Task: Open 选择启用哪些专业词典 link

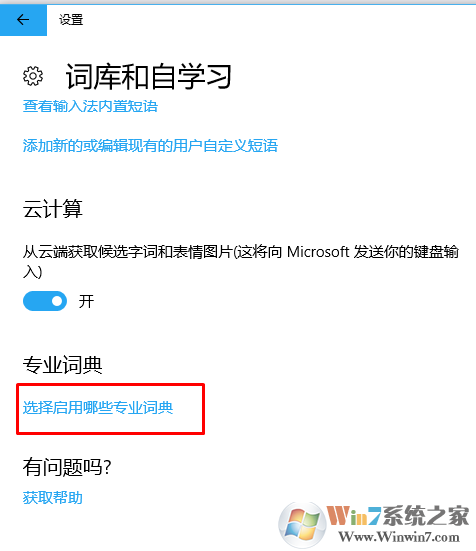Action: (98, 408)
